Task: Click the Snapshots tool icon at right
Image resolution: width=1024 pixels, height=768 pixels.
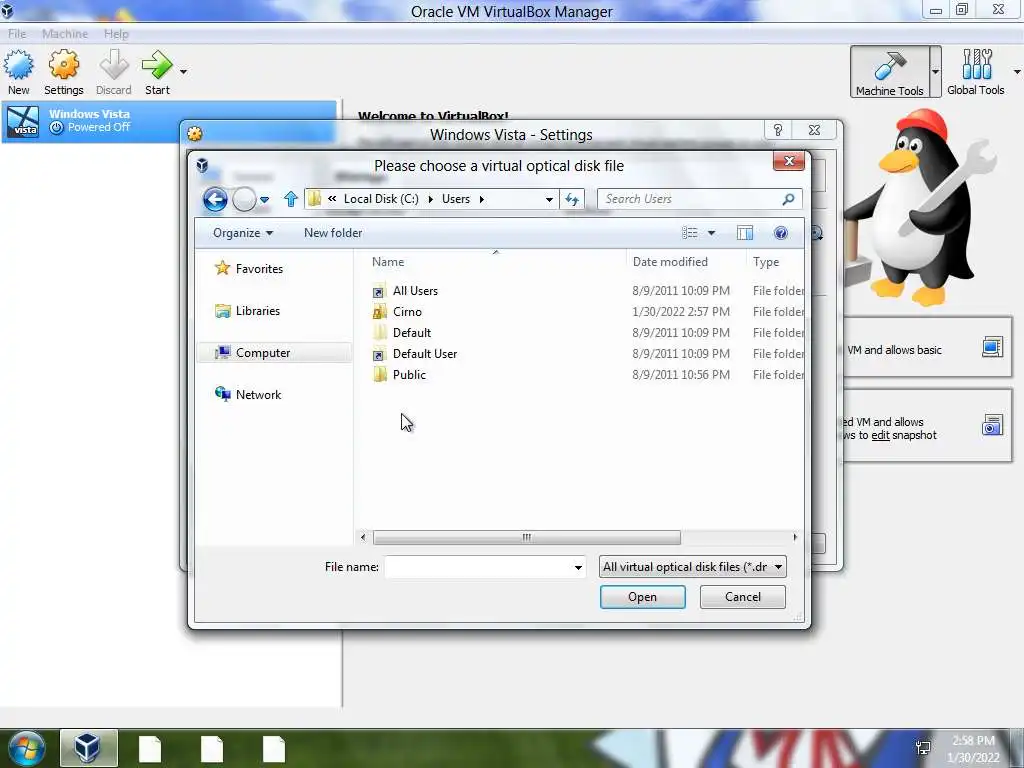Action: [x=992, y=425]
